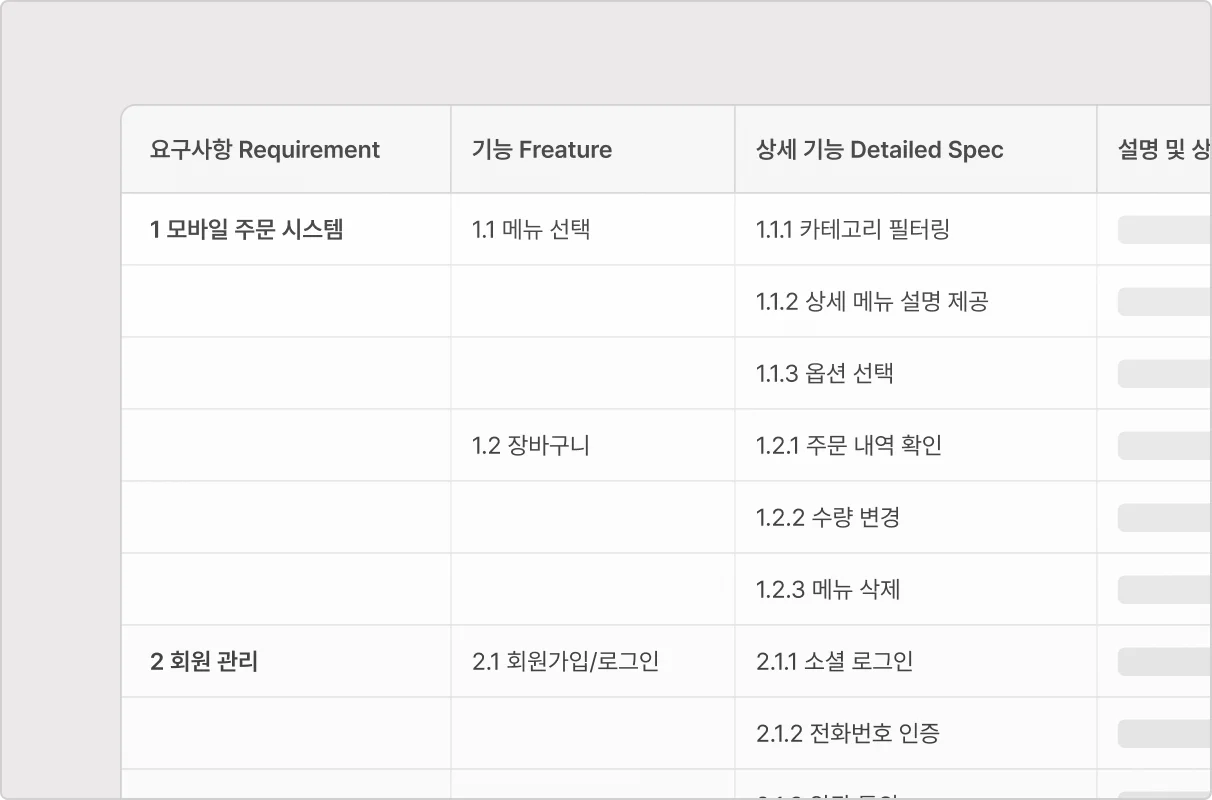1212x800 pixels.
Task: Click the 1.2.3 메뉴 삭제 cell
Action: coord(828,590)
